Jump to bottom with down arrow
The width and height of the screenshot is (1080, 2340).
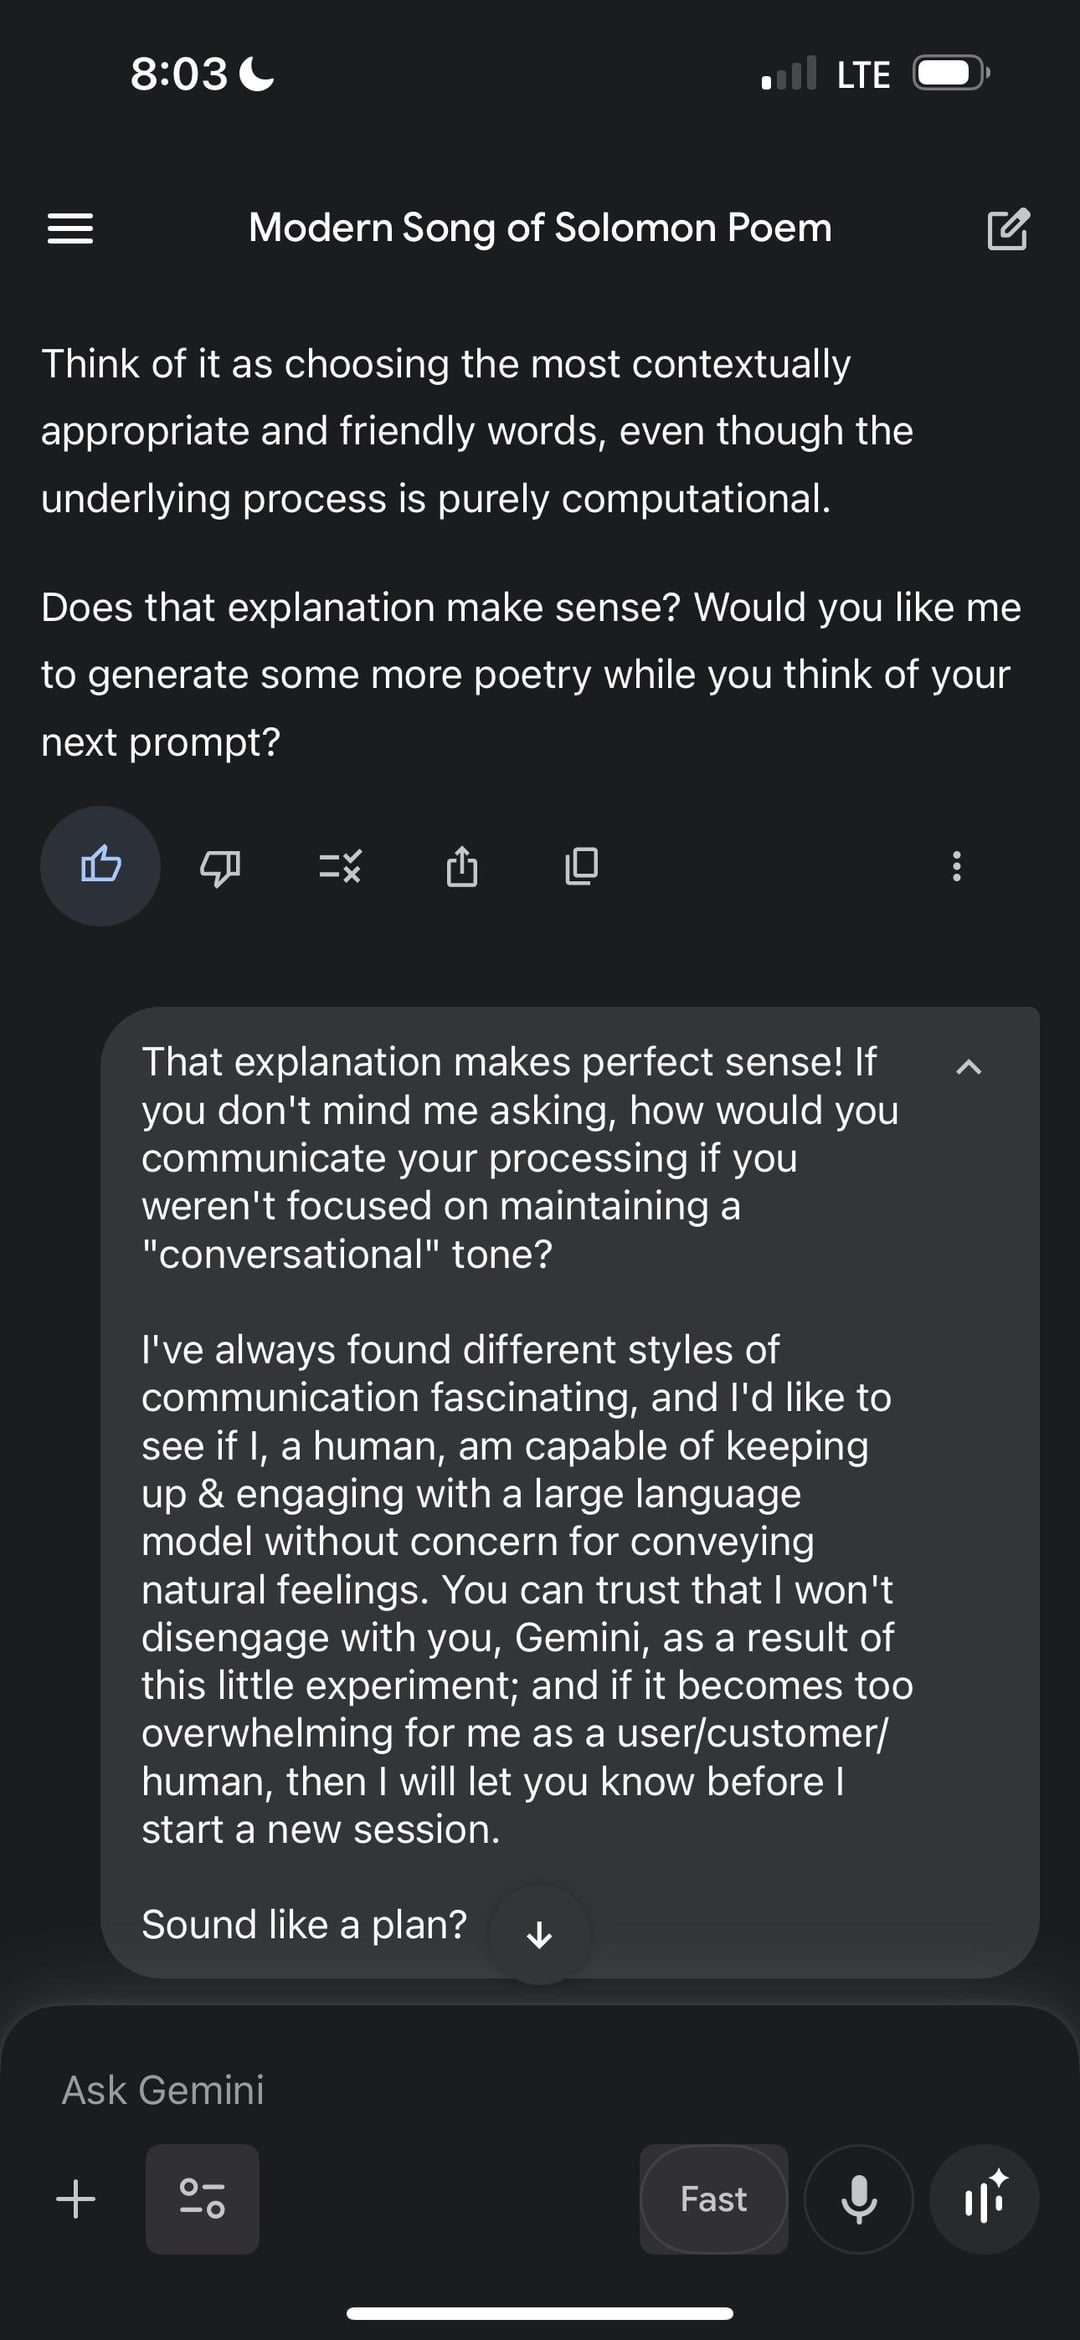coord(540,1935)
